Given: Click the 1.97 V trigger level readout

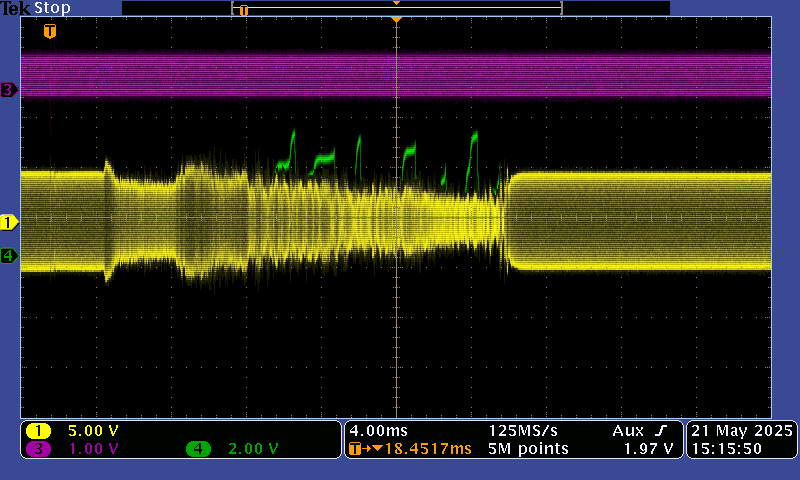Looking at the screenshot, I should 648,449.
